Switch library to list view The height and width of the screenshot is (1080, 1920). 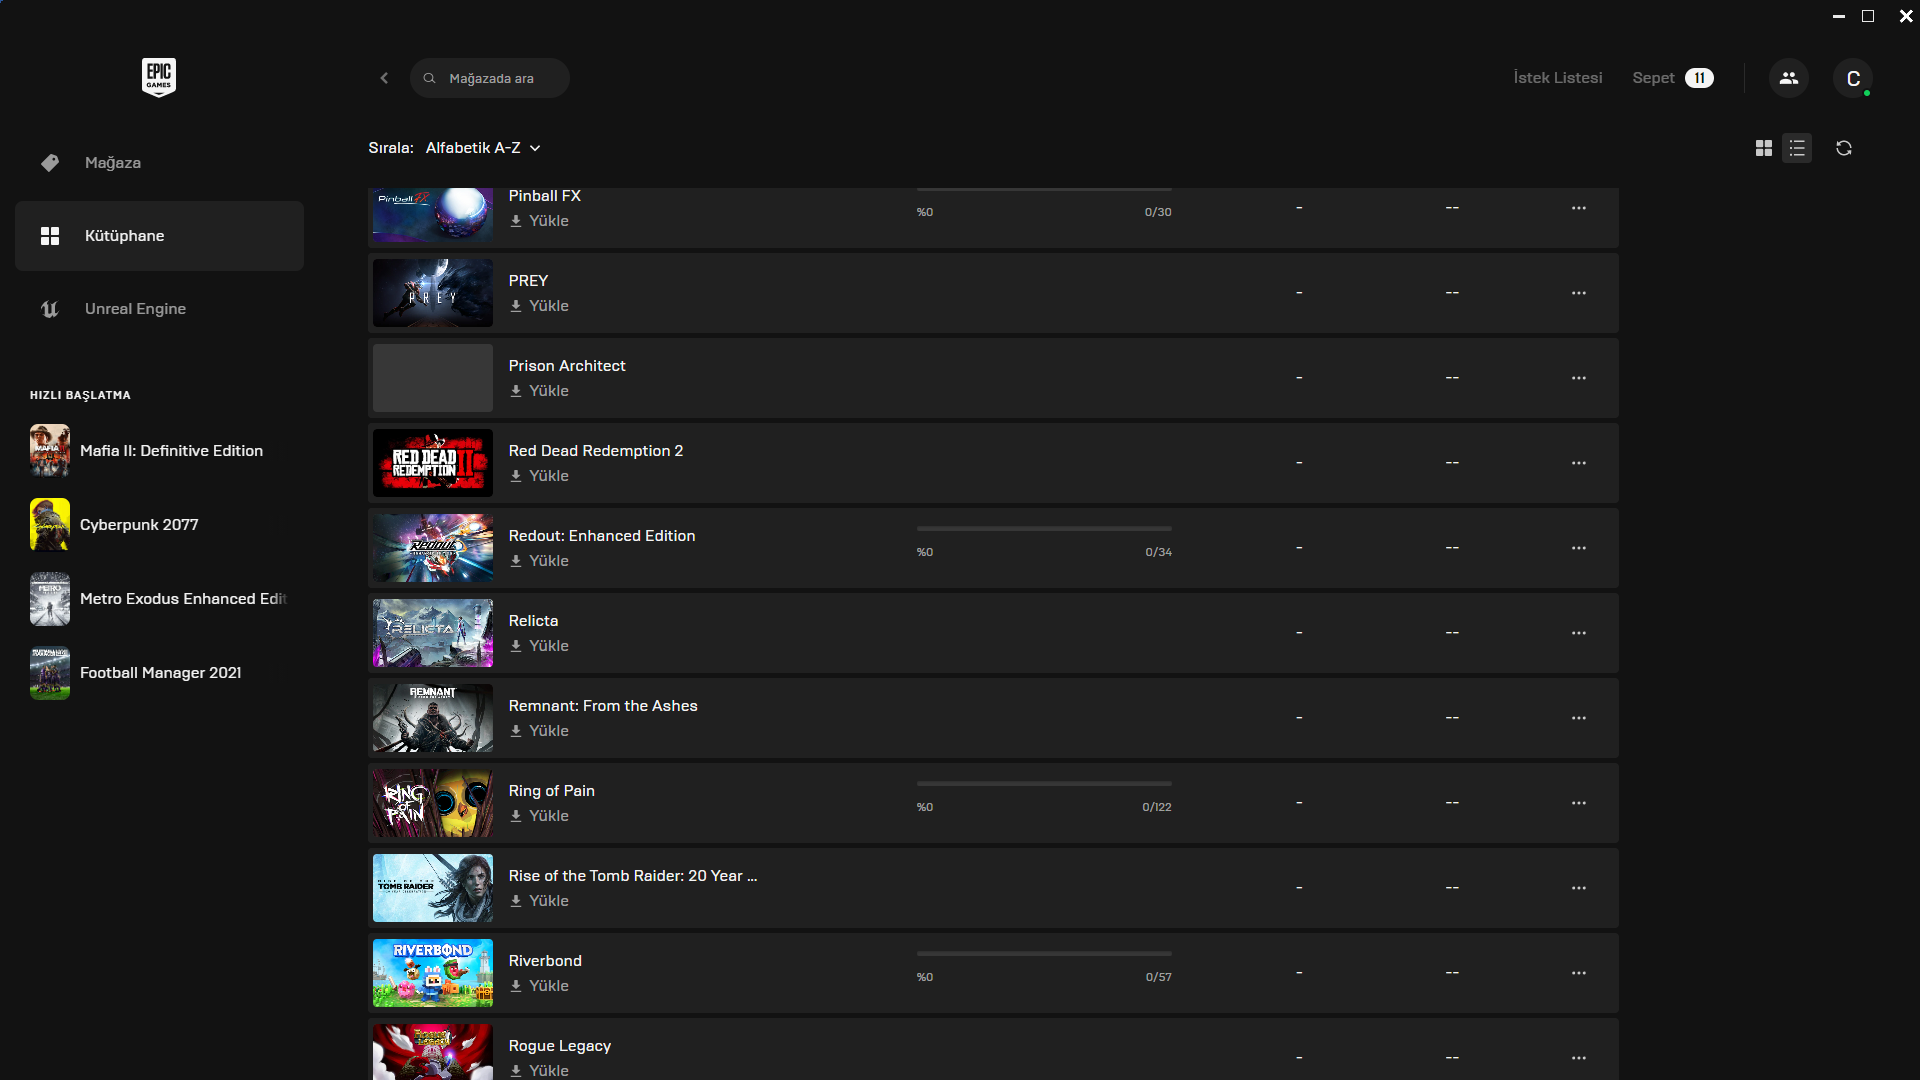point(1797,148)
